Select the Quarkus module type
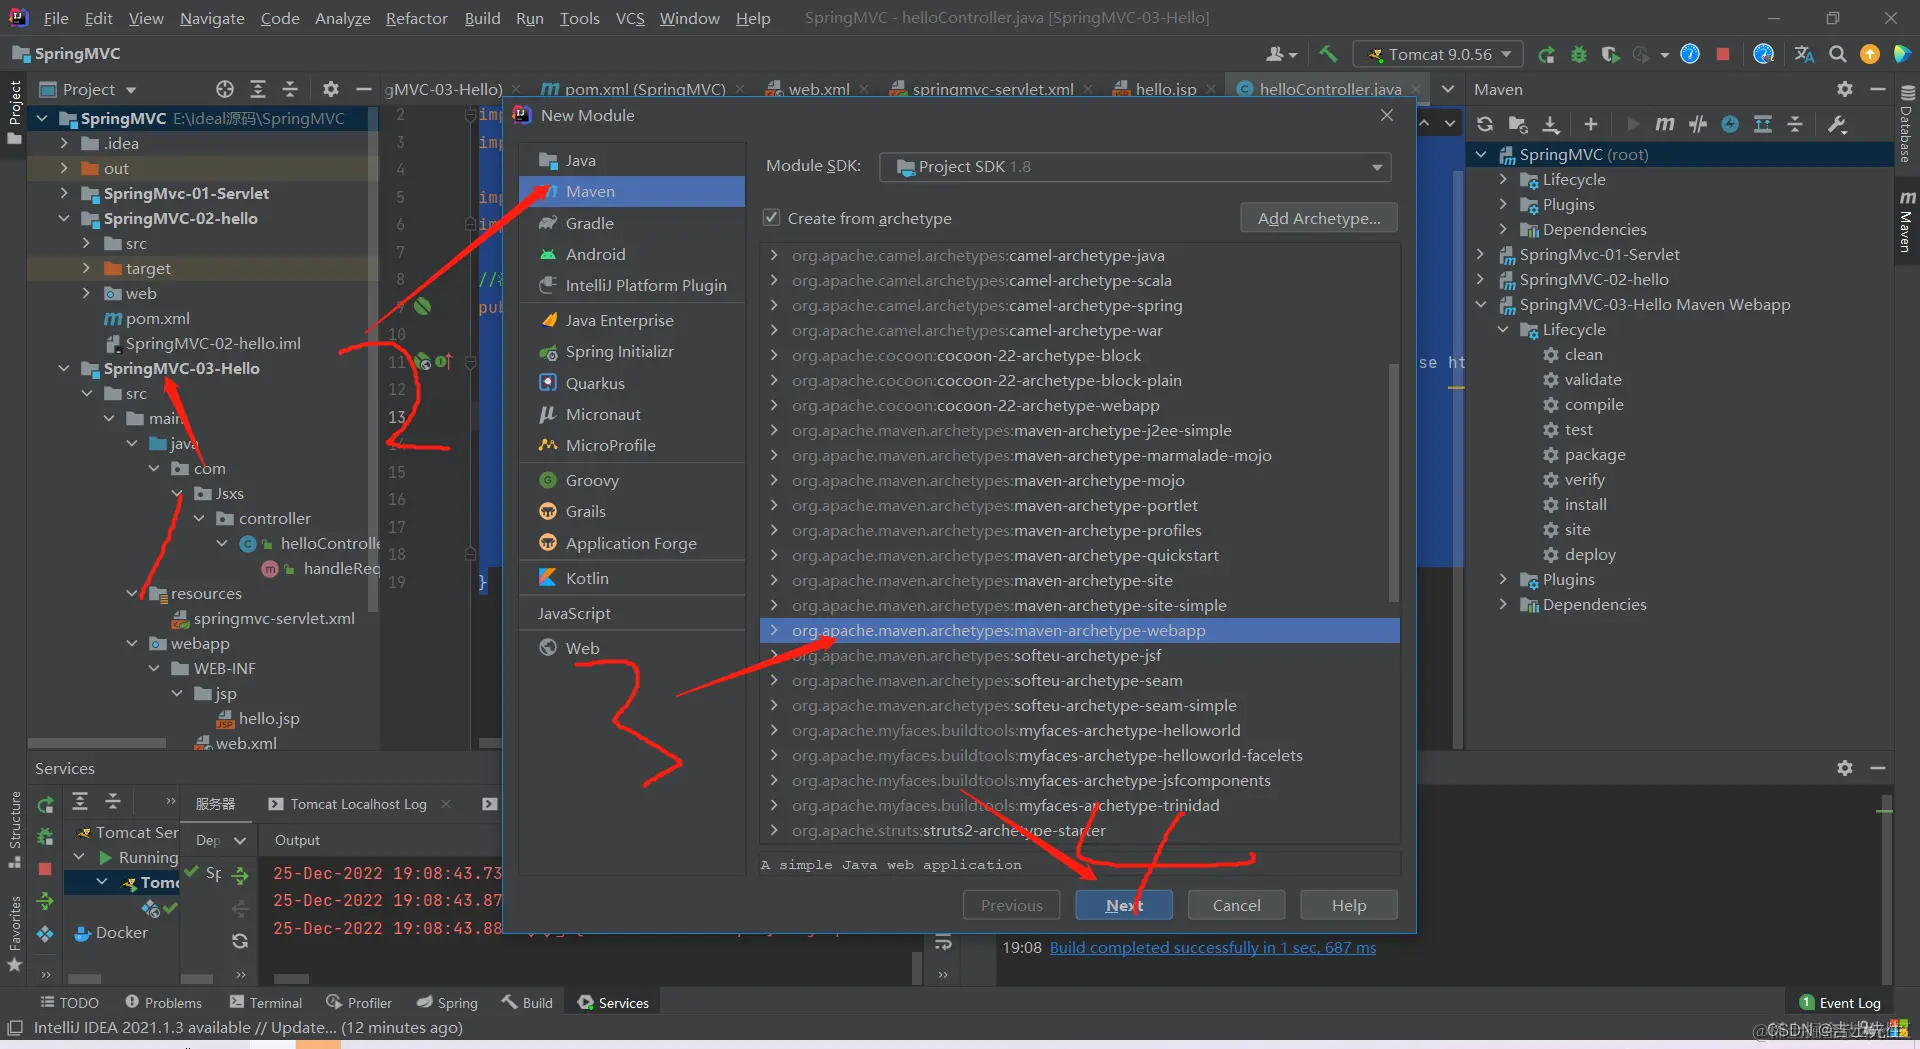The image size is (1920, 1049). click(x=632, y=383)
